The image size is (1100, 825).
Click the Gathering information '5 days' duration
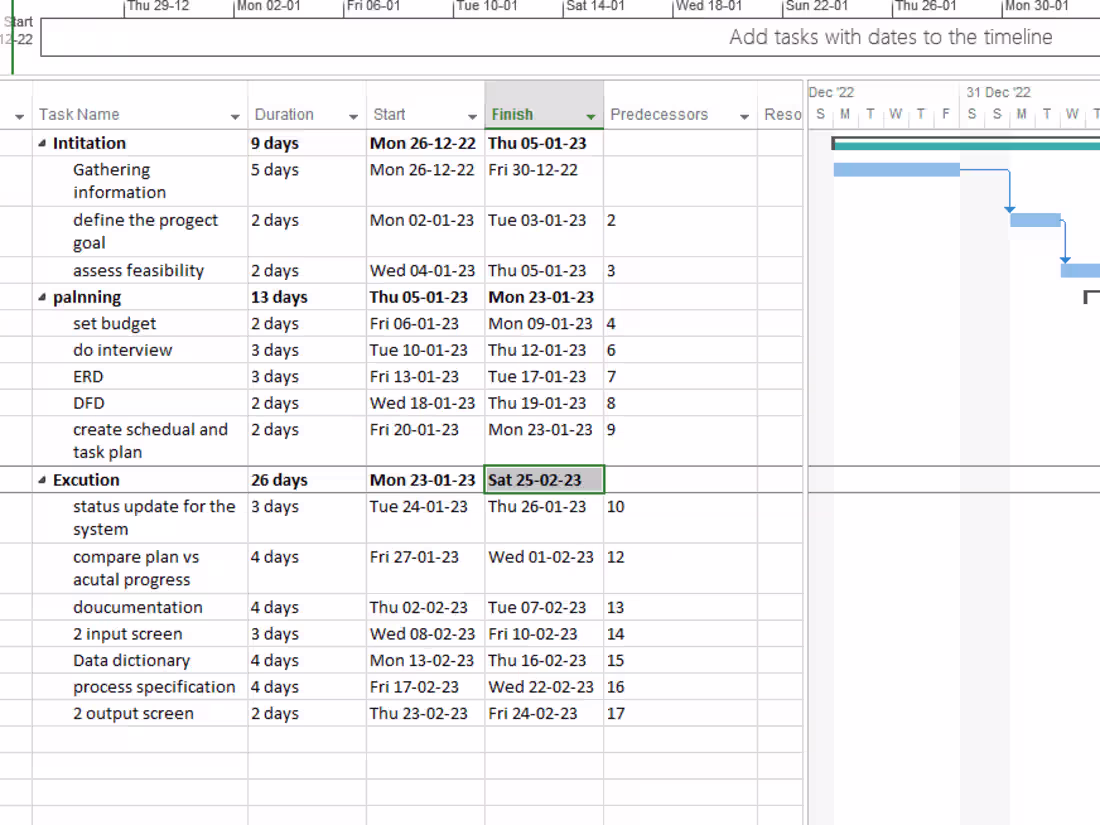[x=307, y=181]
